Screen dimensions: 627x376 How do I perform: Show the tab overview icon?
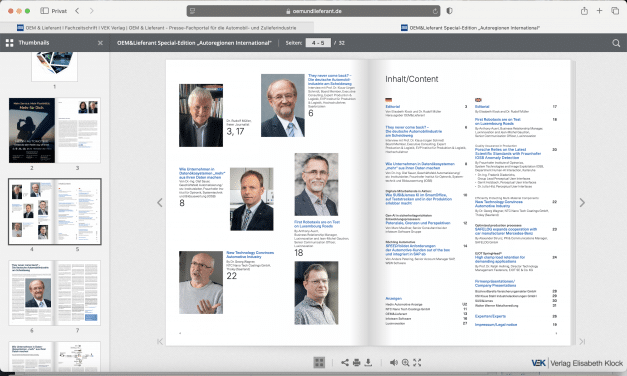(x=615, y=11)
